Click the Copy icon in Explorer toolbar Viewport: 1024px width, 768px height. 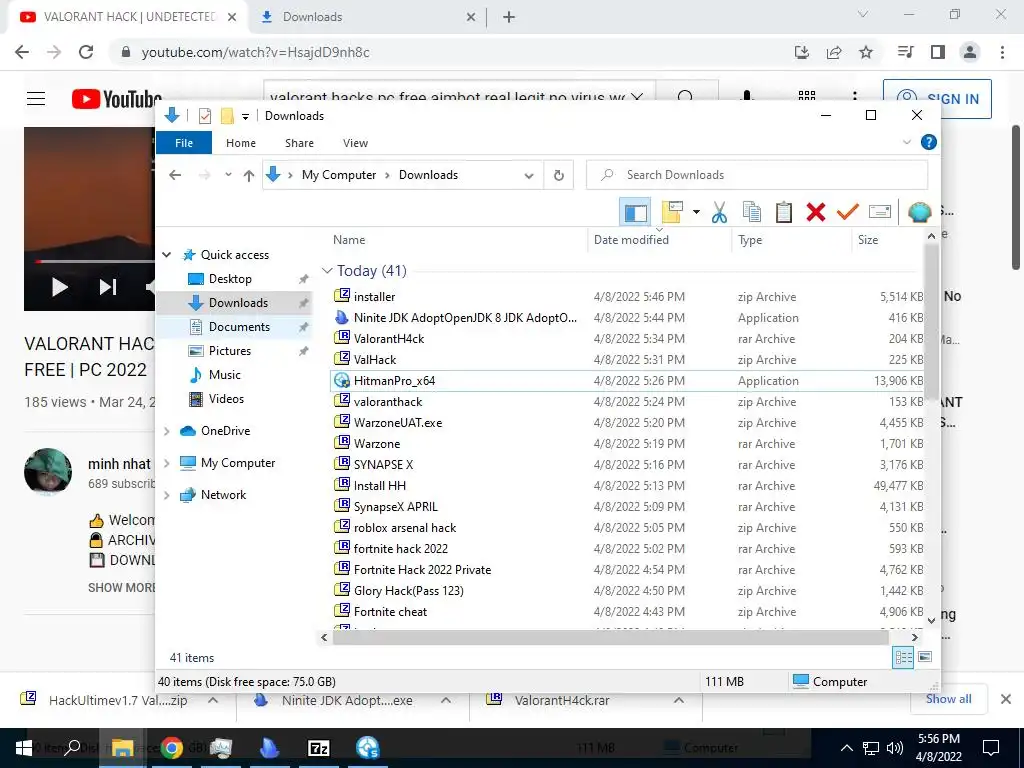[x=752, y=212]
